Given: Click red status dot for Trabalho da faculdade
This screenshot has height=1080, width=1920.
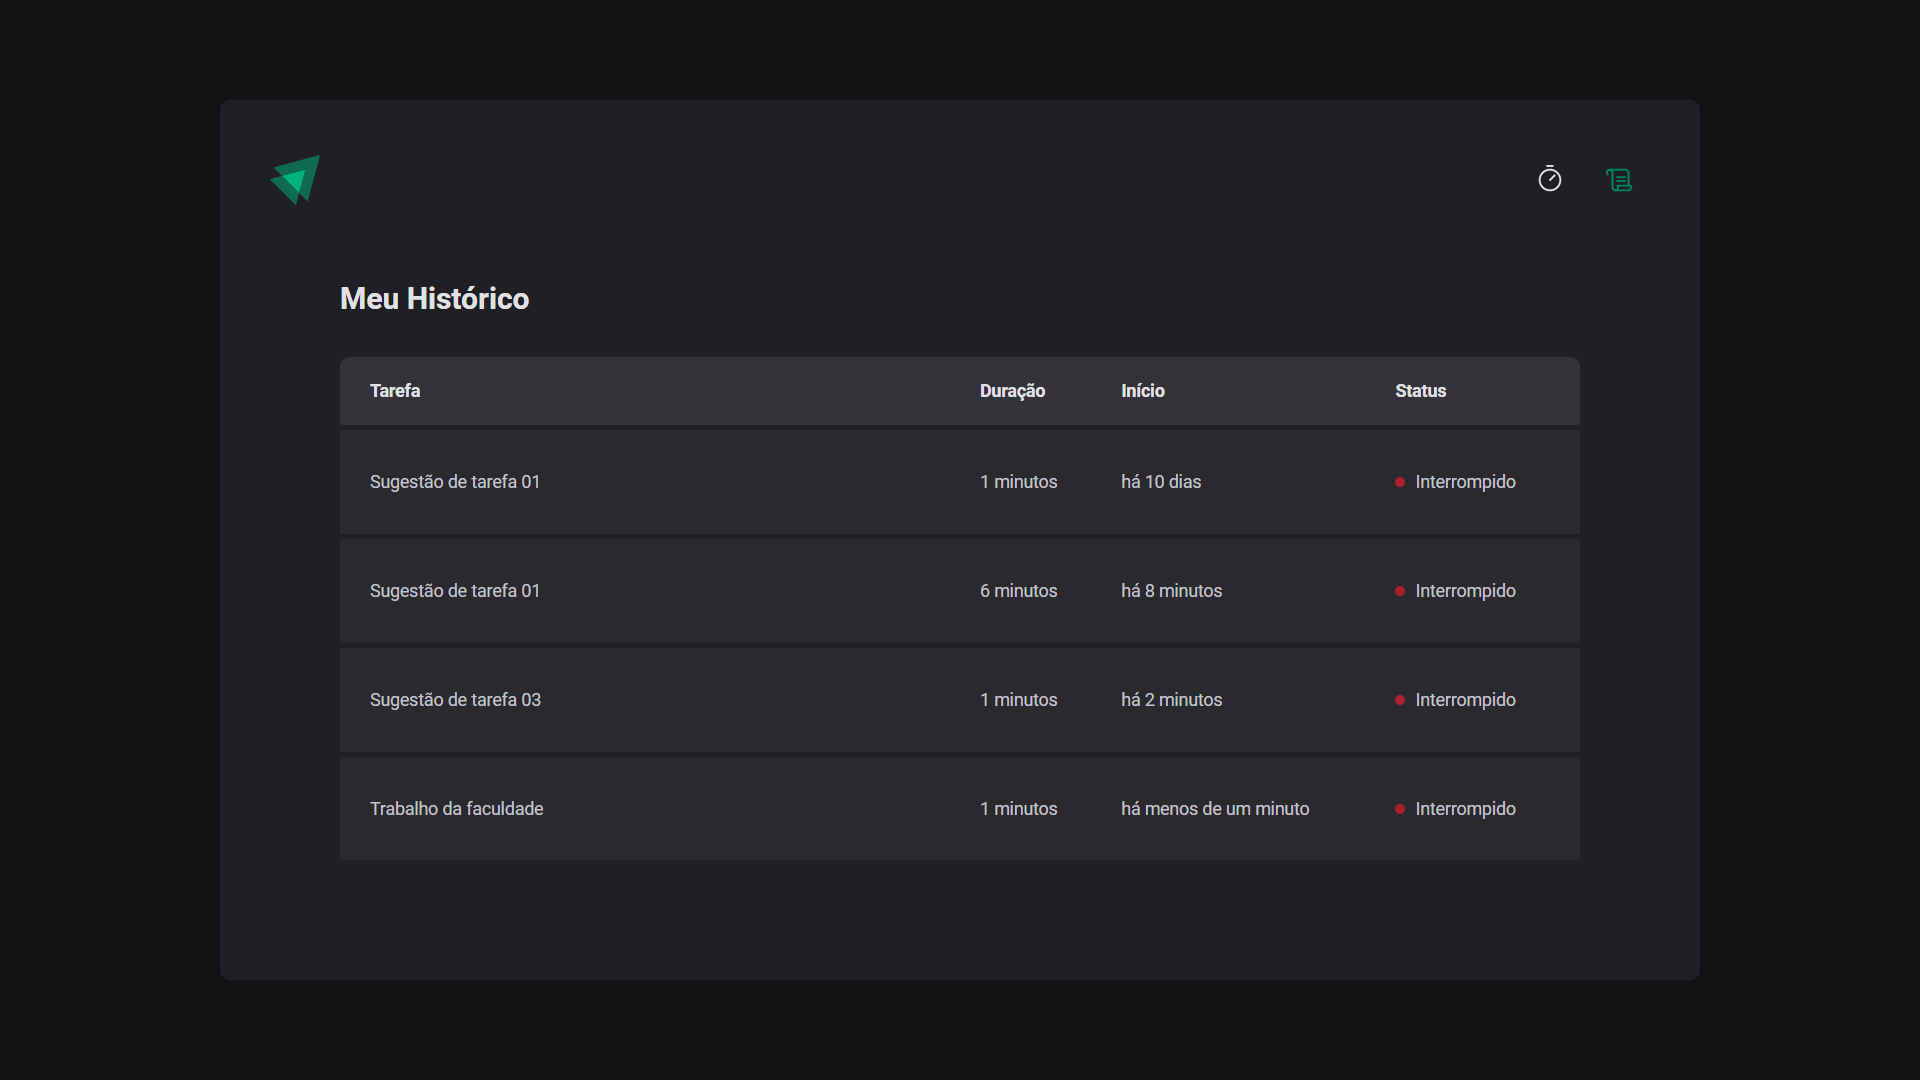Looking at the screenshot, I should pos(1400,809).
